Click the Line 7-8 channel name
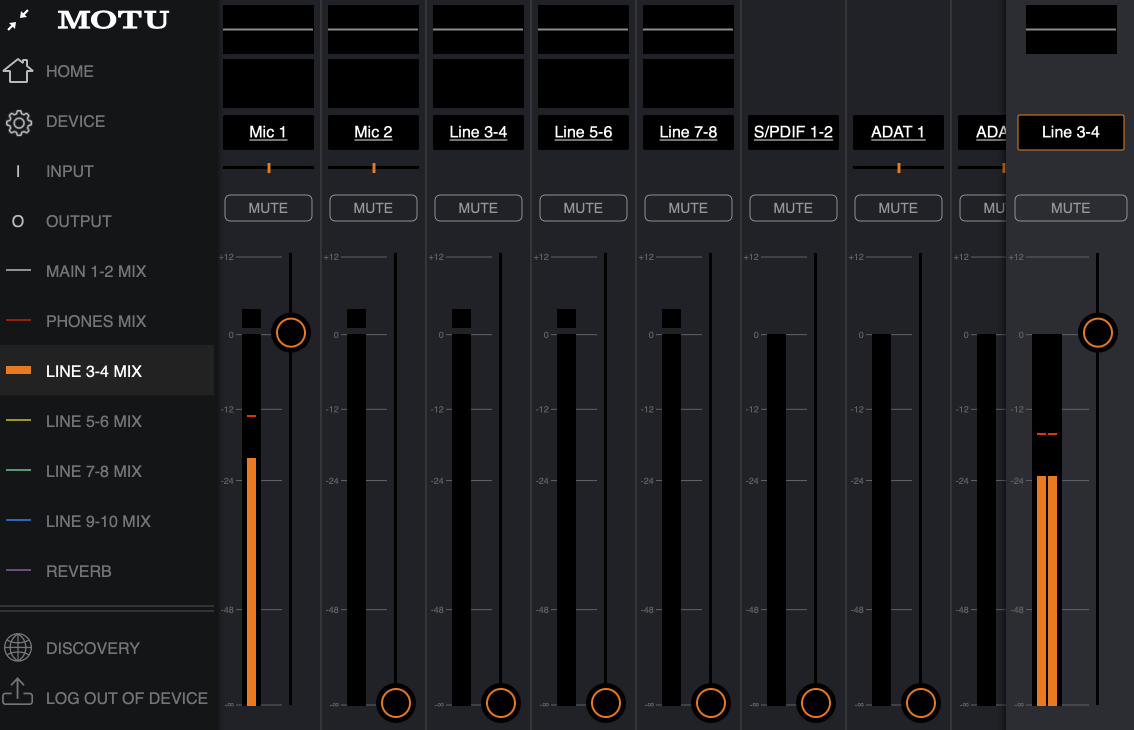This screenshot has height=730, width=1134. coord(688,132)
